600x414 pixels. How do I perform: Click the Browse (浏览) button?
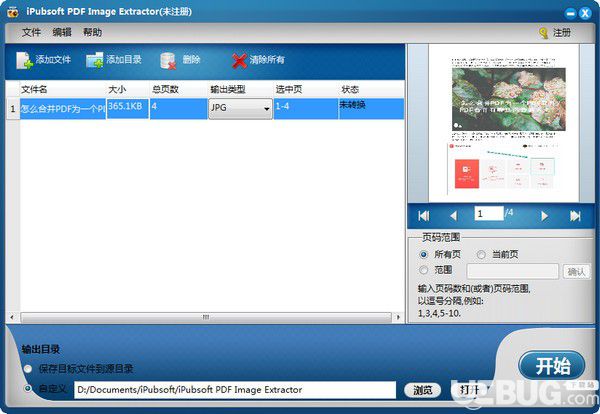pyautogui.click(x=423, y=390)
